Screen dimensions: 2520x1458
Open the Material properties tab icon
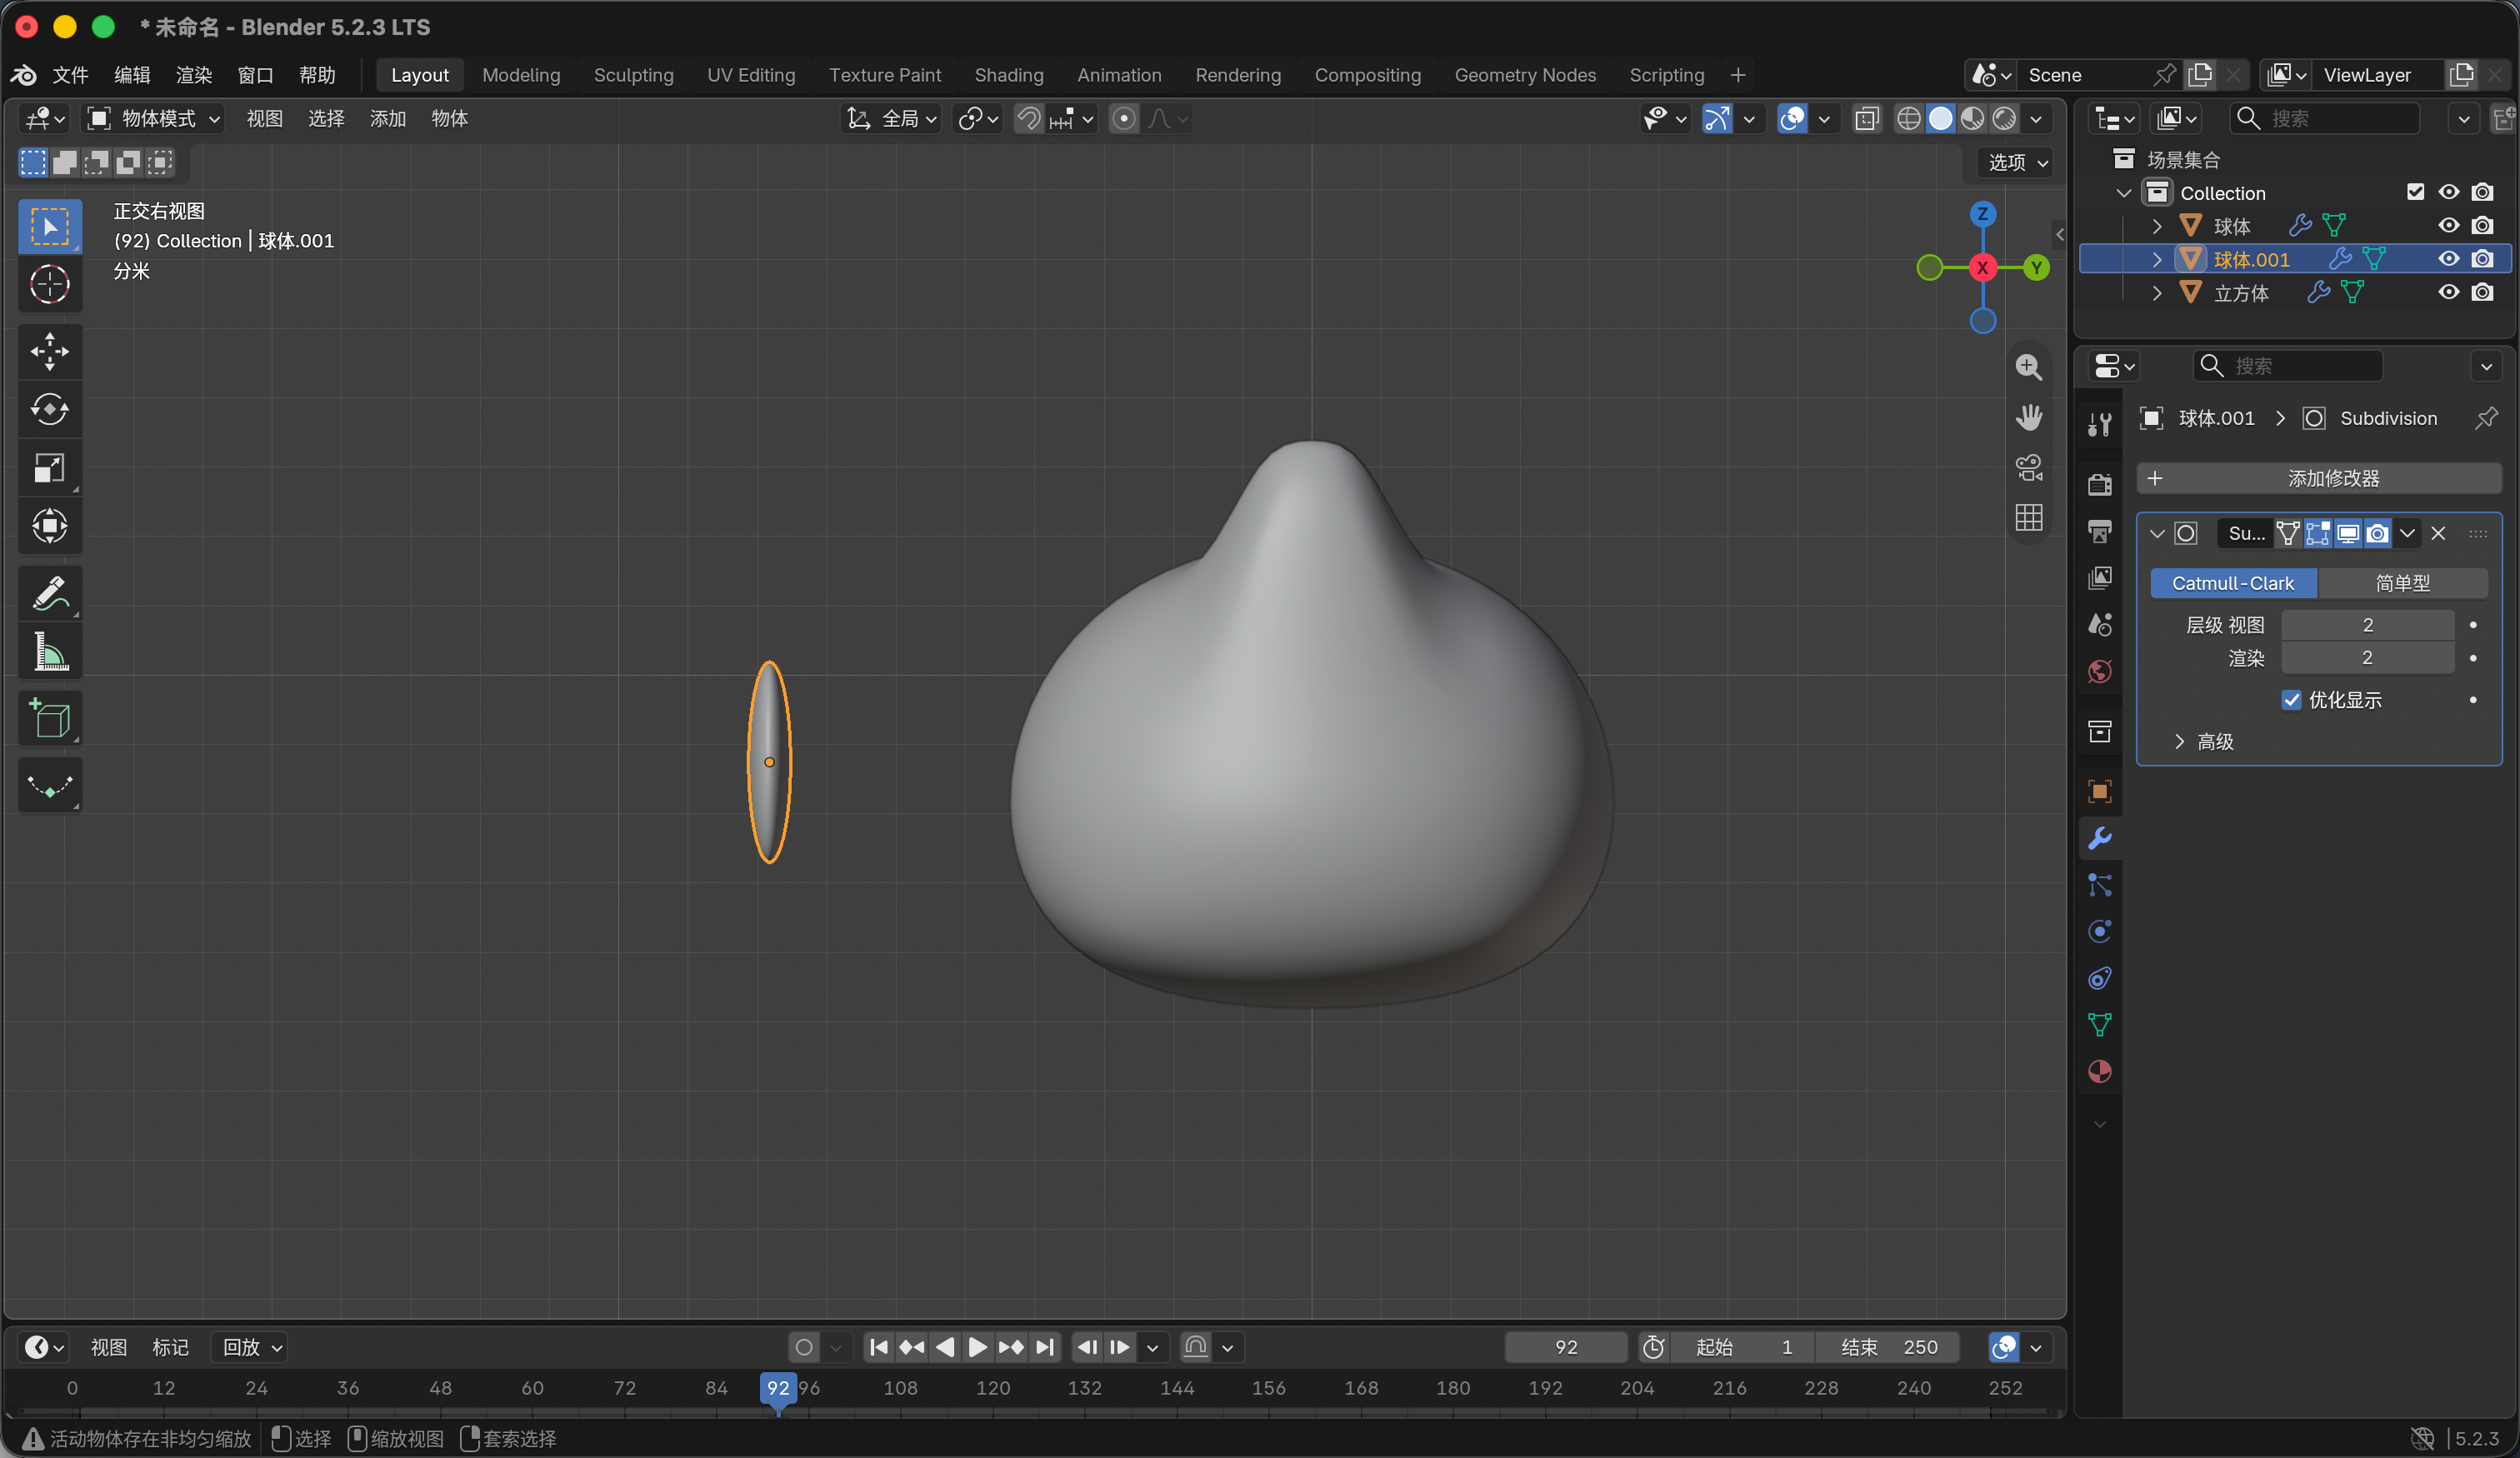(2100, 1071)
